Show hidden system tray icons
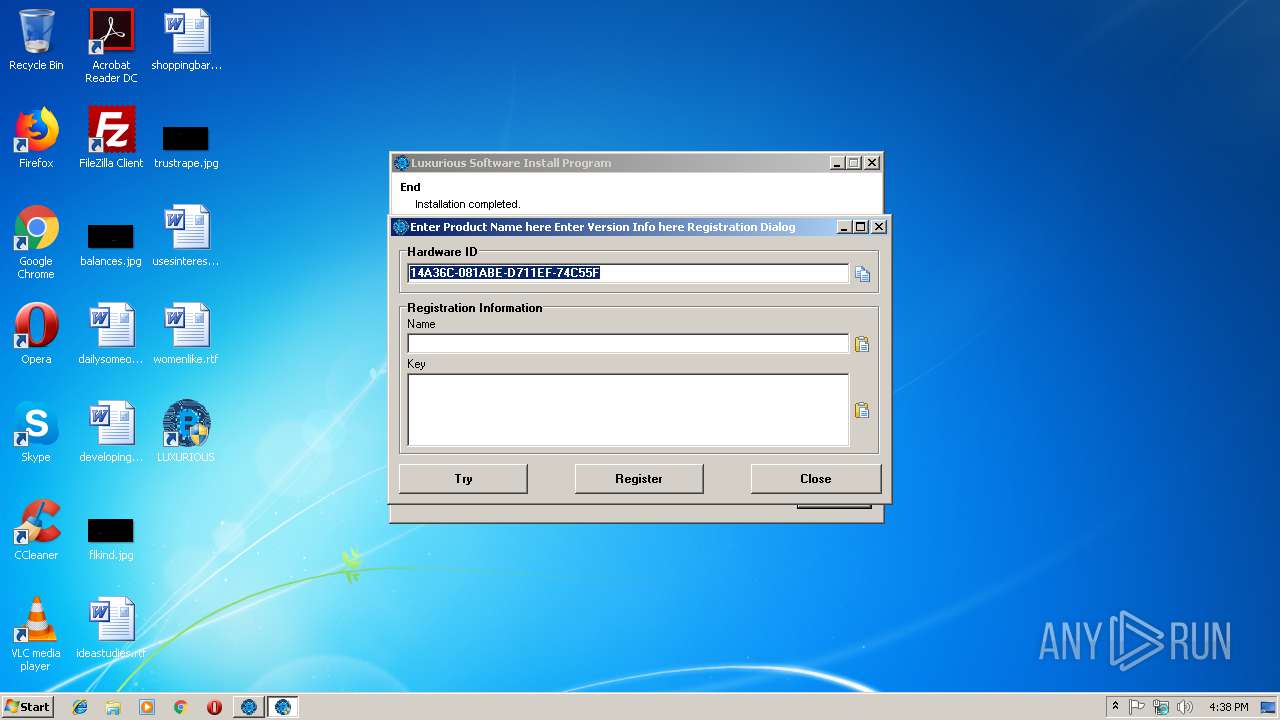The height and width of the screenshot is (720, 1280). [1115, 707]
